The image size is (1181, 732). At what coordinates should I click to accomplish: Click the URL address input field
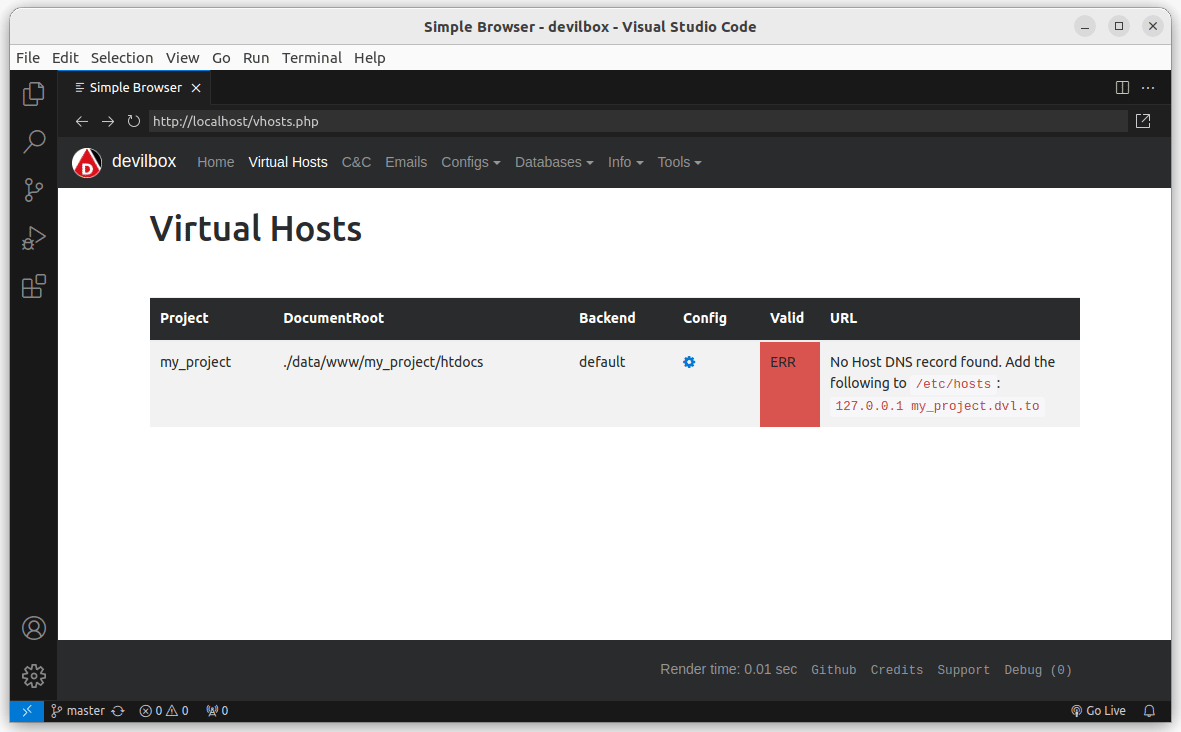click(637, 121)
